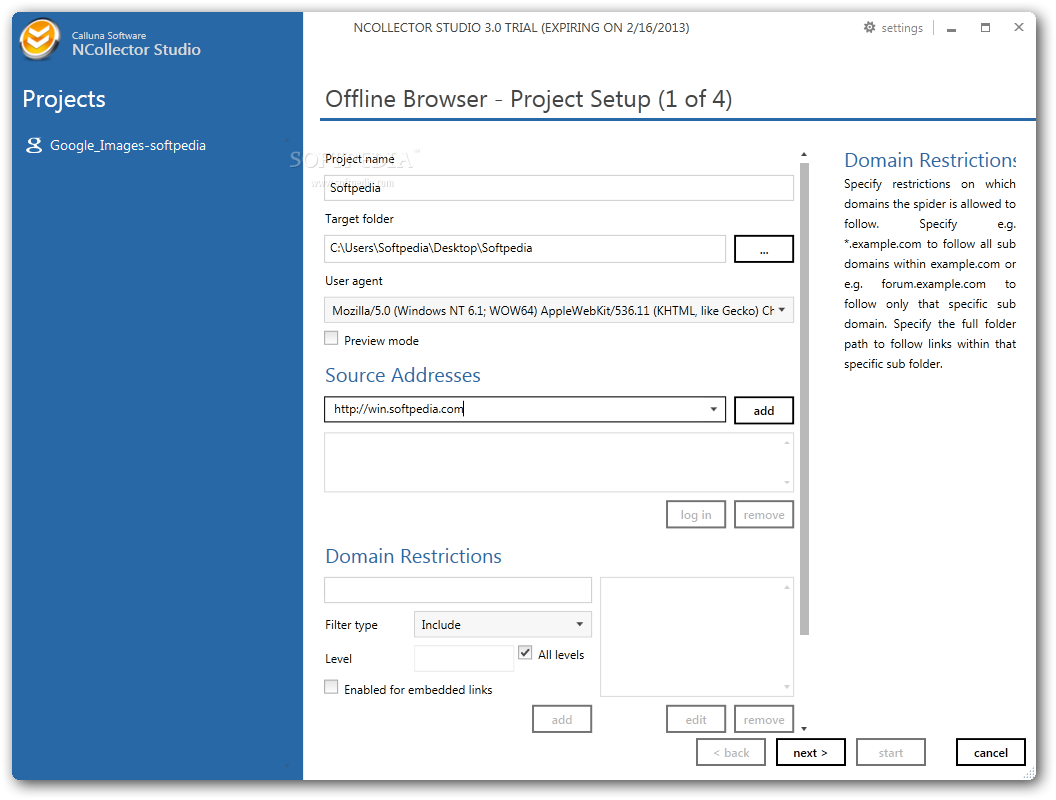Viewport: 1056px width, 800px height.
Task: Click the Level value field
Action: click(464, 658)
